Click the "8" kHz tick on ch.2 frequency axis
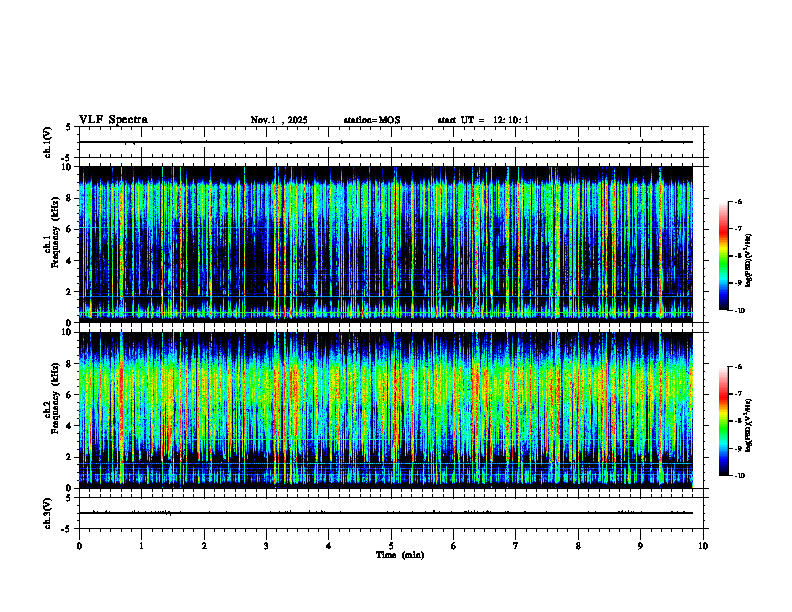792x612 pixels. [x=70, y=364]
